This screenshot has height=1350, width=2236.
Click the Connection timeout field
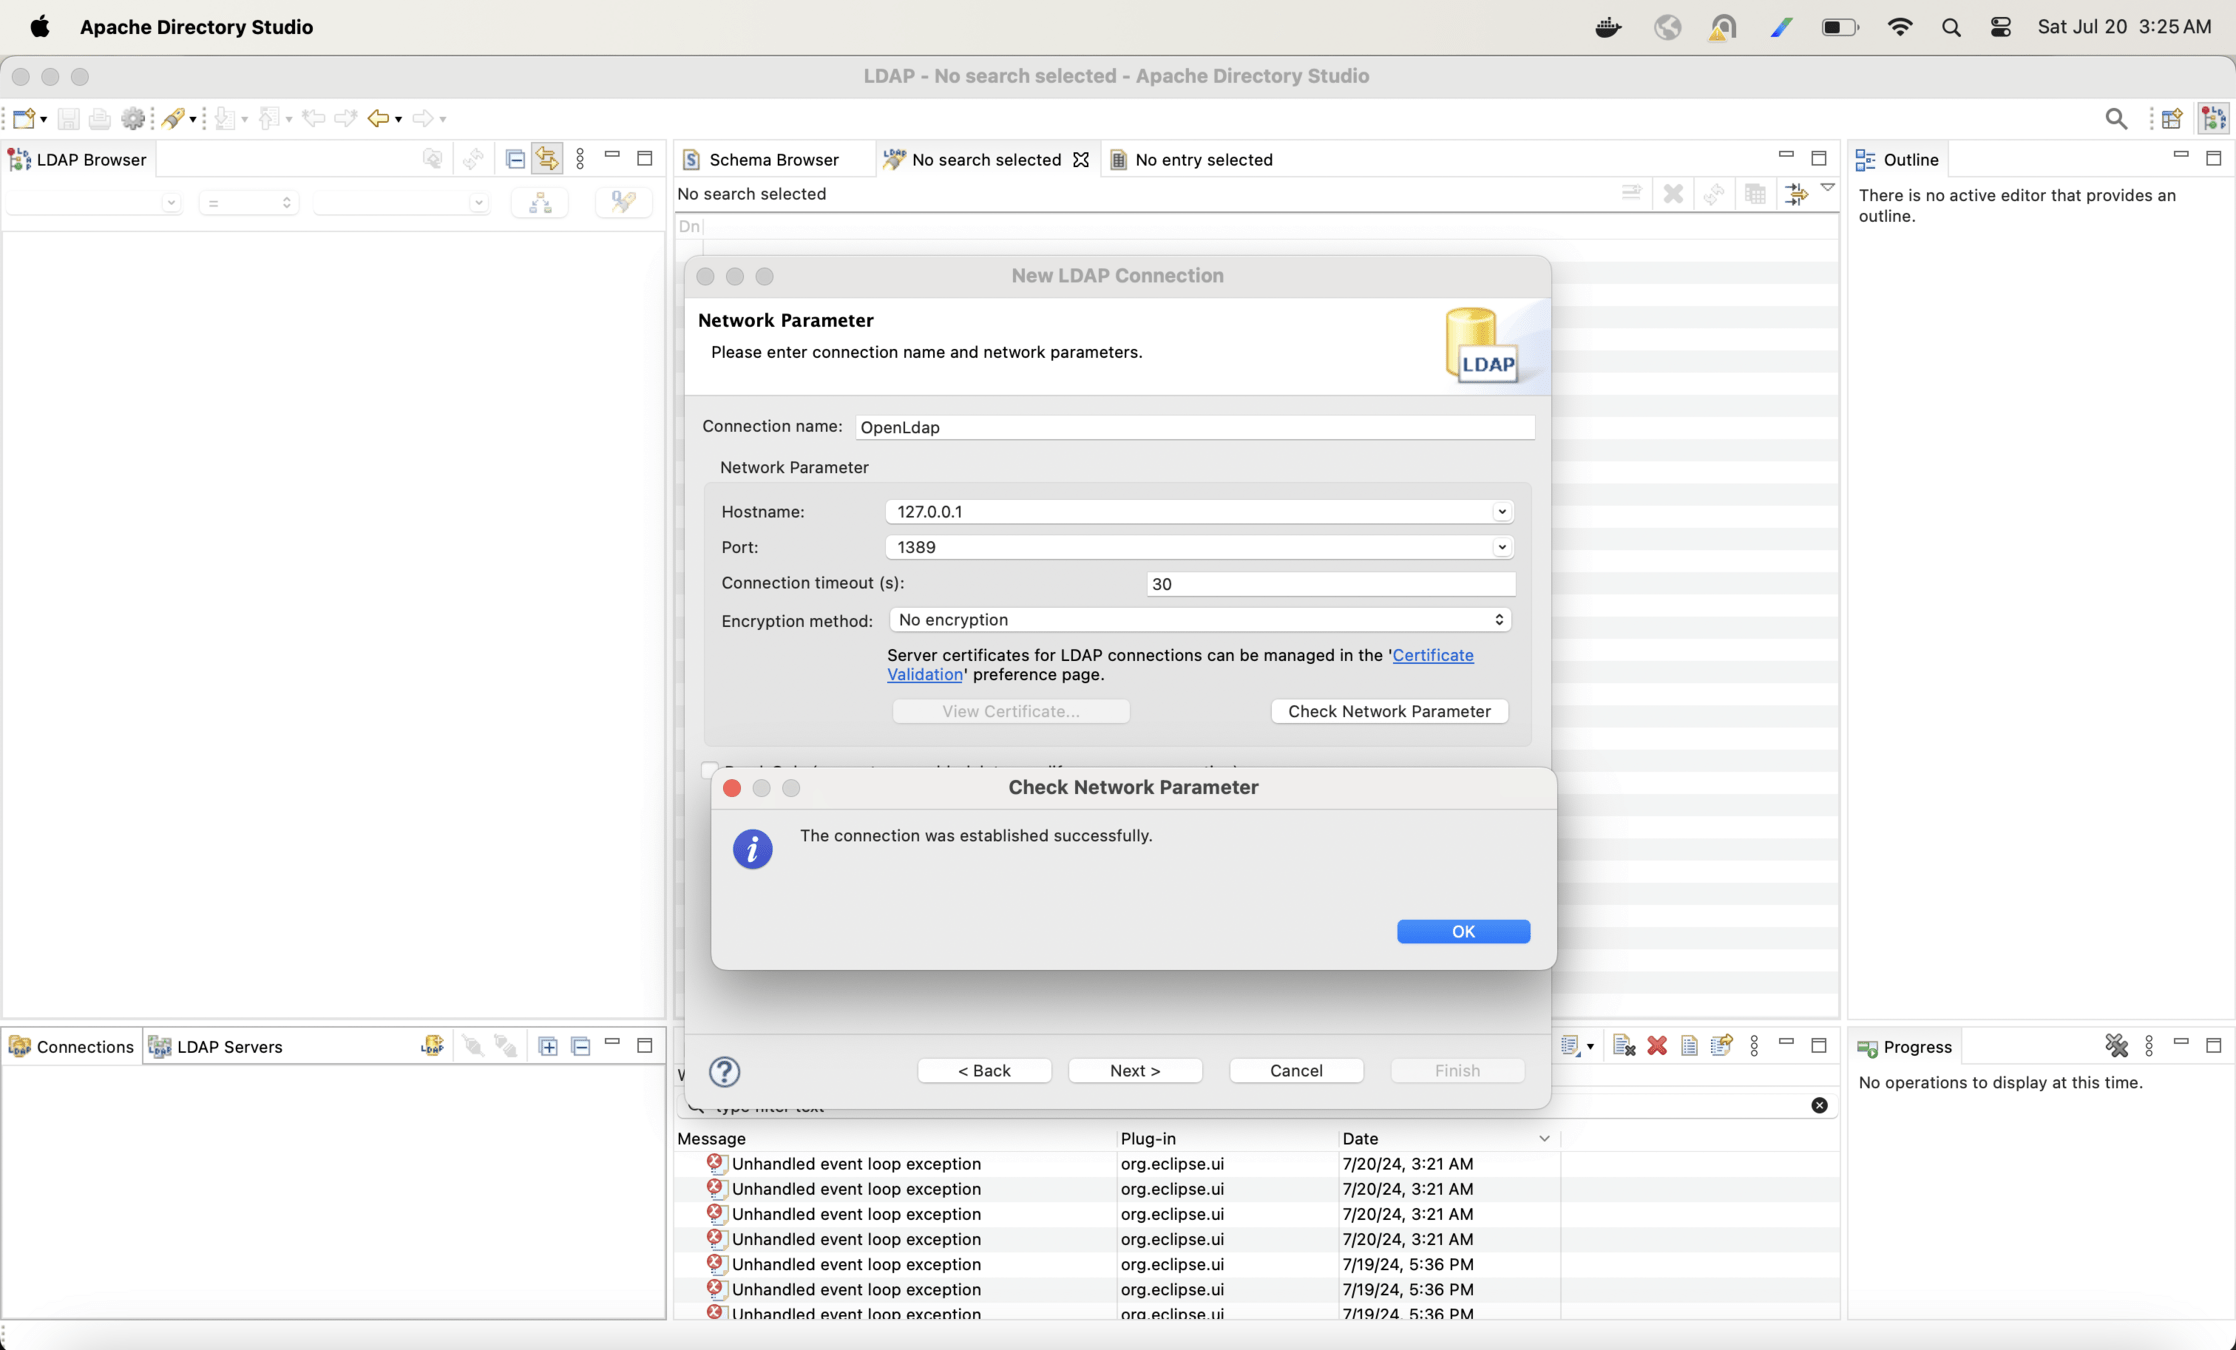tap(1330, 584)
